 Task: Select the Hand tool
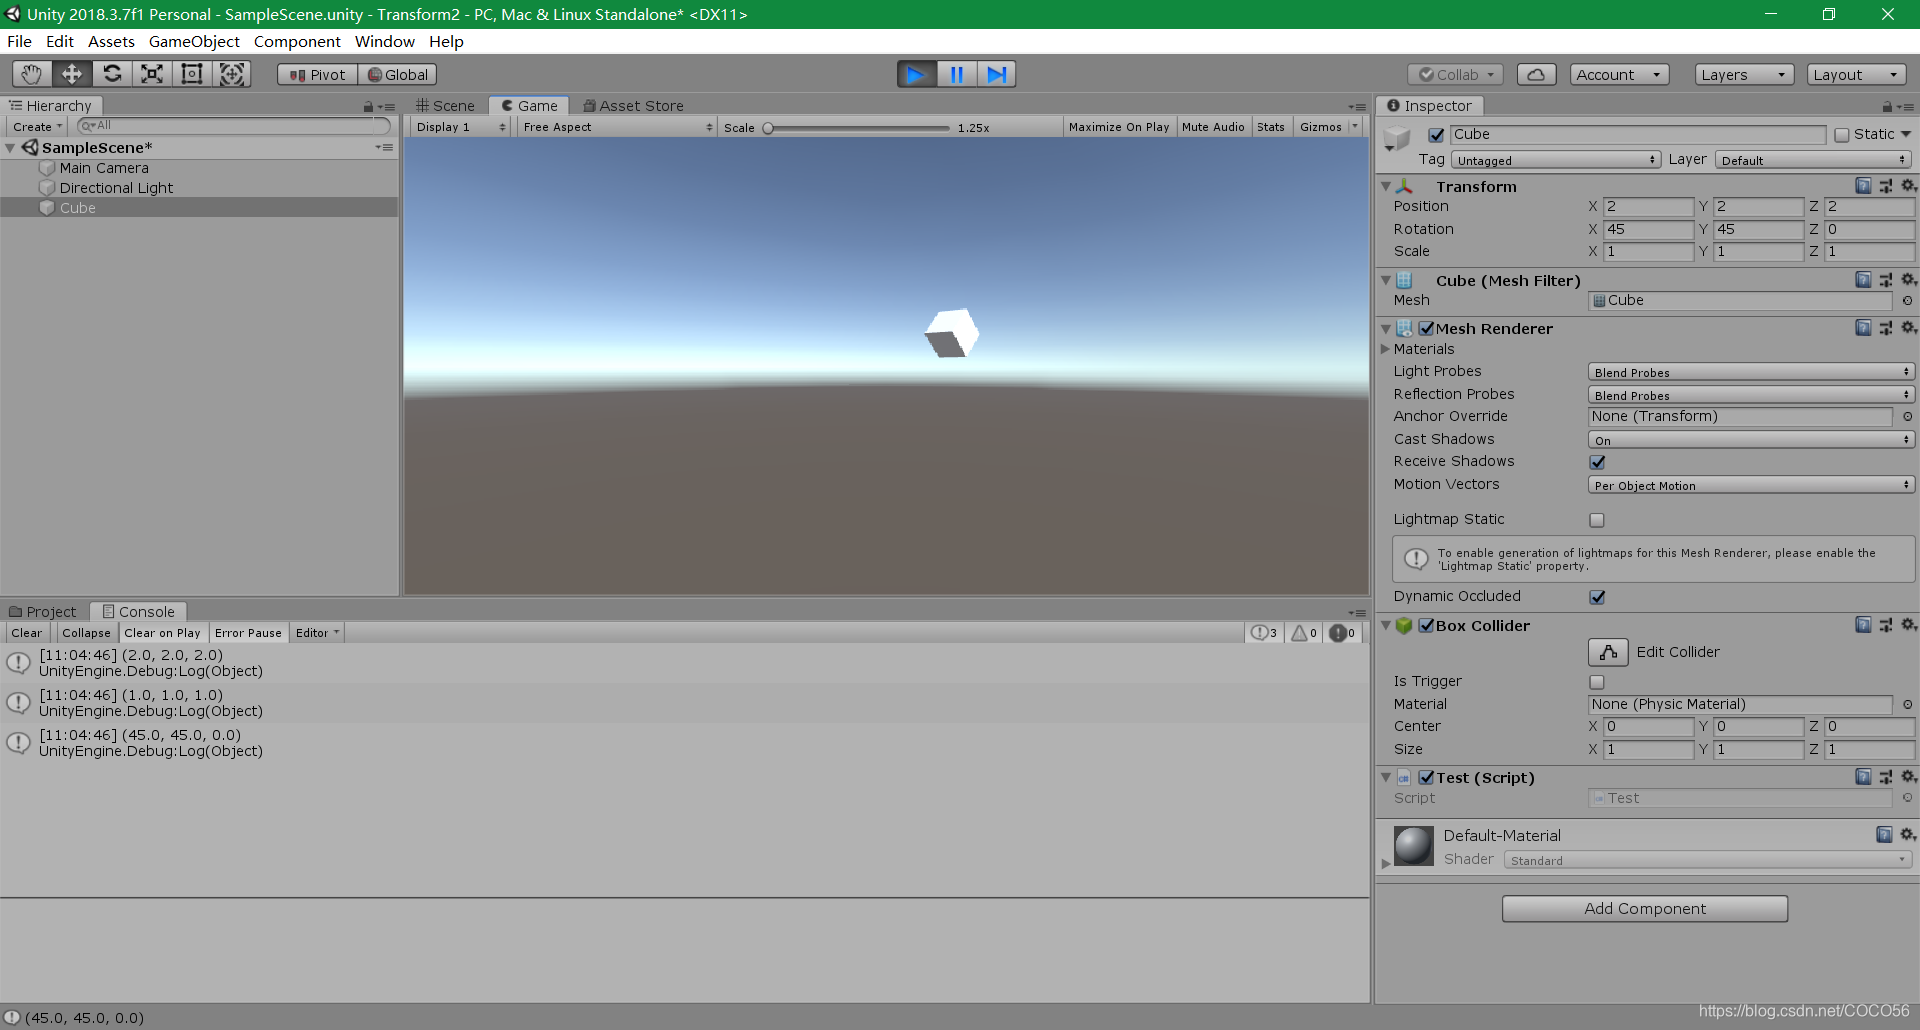32,74
